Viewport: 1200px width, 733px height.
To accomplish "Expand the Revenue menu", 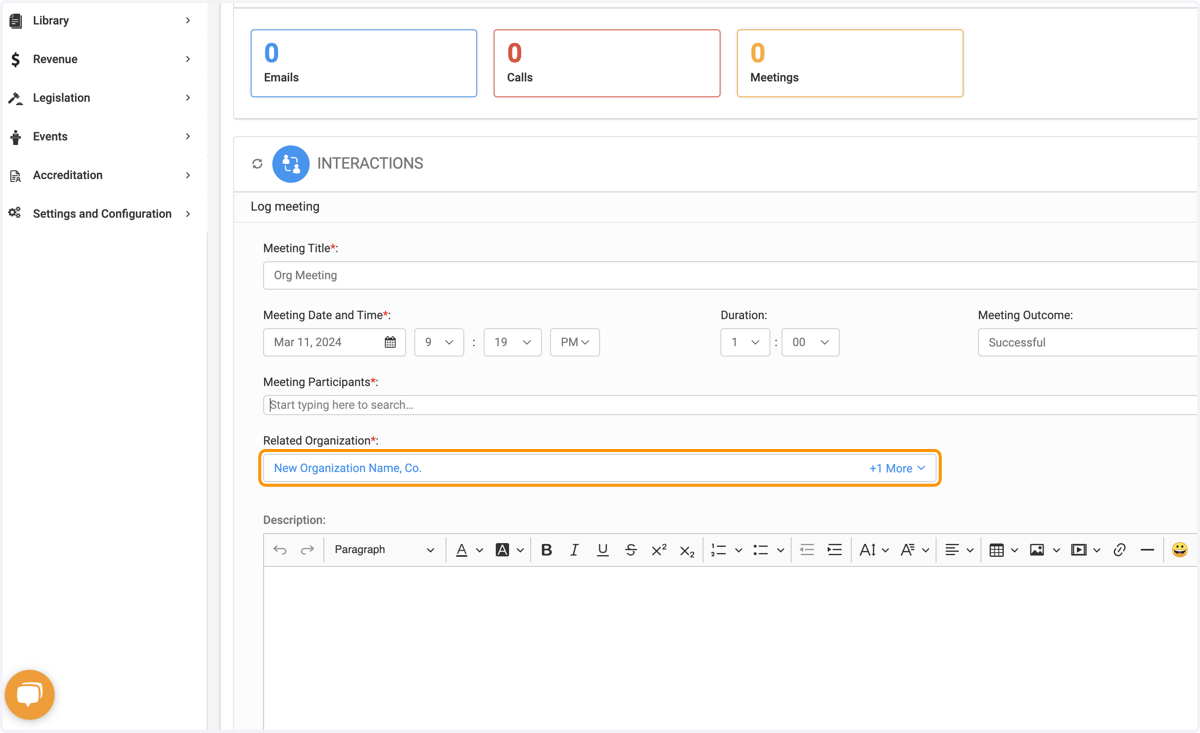I will (x=188, y=59).
